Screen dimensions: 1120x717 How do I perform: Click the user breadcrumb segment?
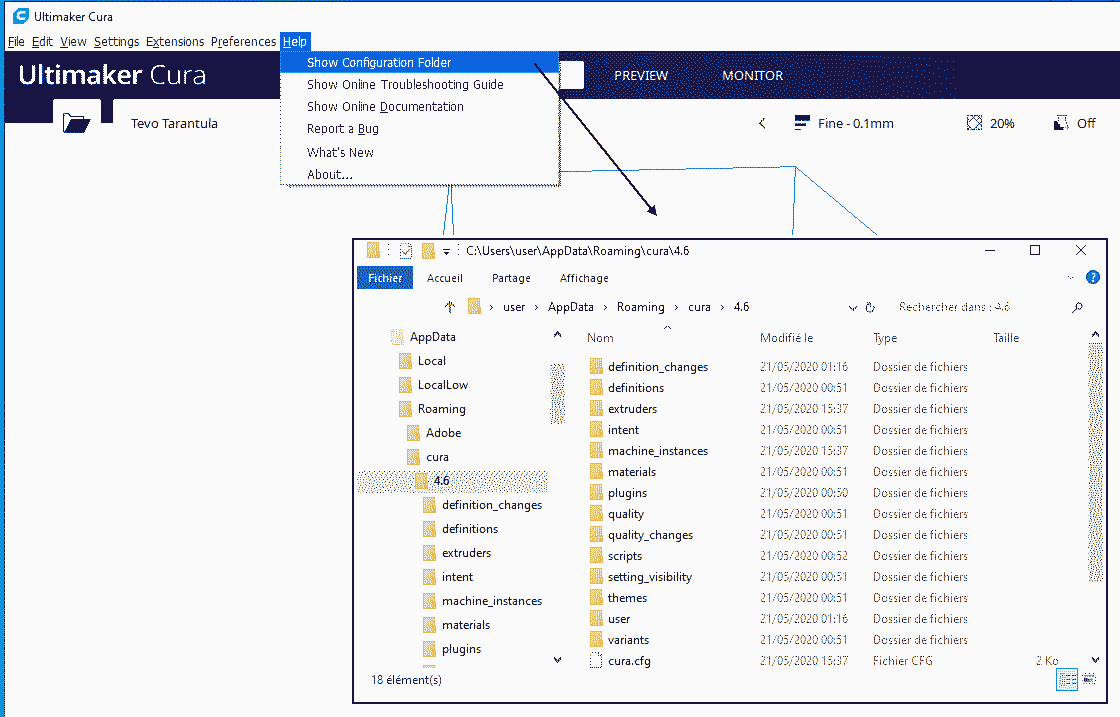514,307
